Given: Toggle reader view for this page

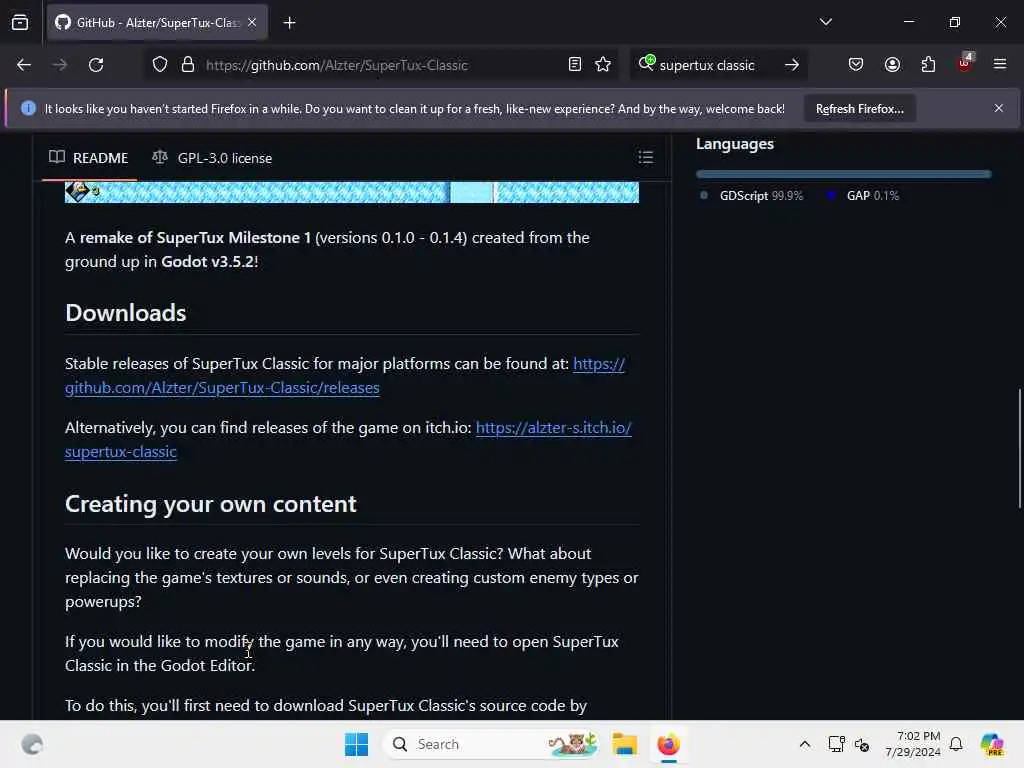Looking at the screenshot, I should click(575, 65).
